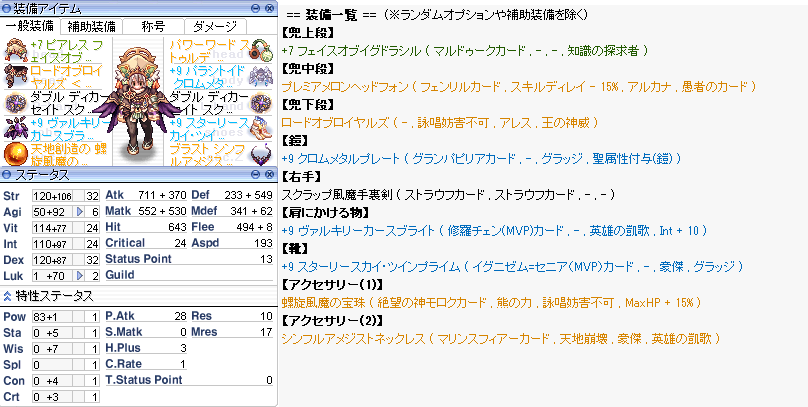Click the +9 クロムメタルプレート line
The width and height of the screenshot is (808, 407).
point(481,159)
